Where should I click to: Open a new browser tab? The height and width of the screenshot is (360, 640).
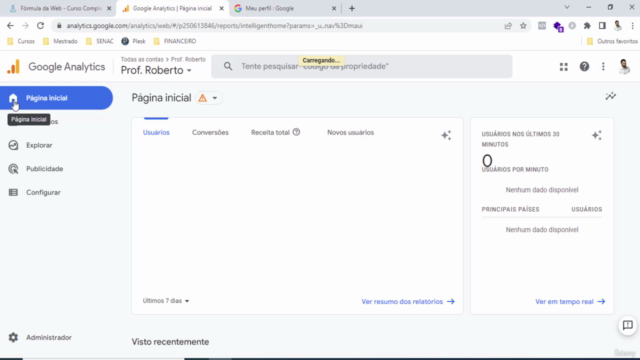coord(352,8)
